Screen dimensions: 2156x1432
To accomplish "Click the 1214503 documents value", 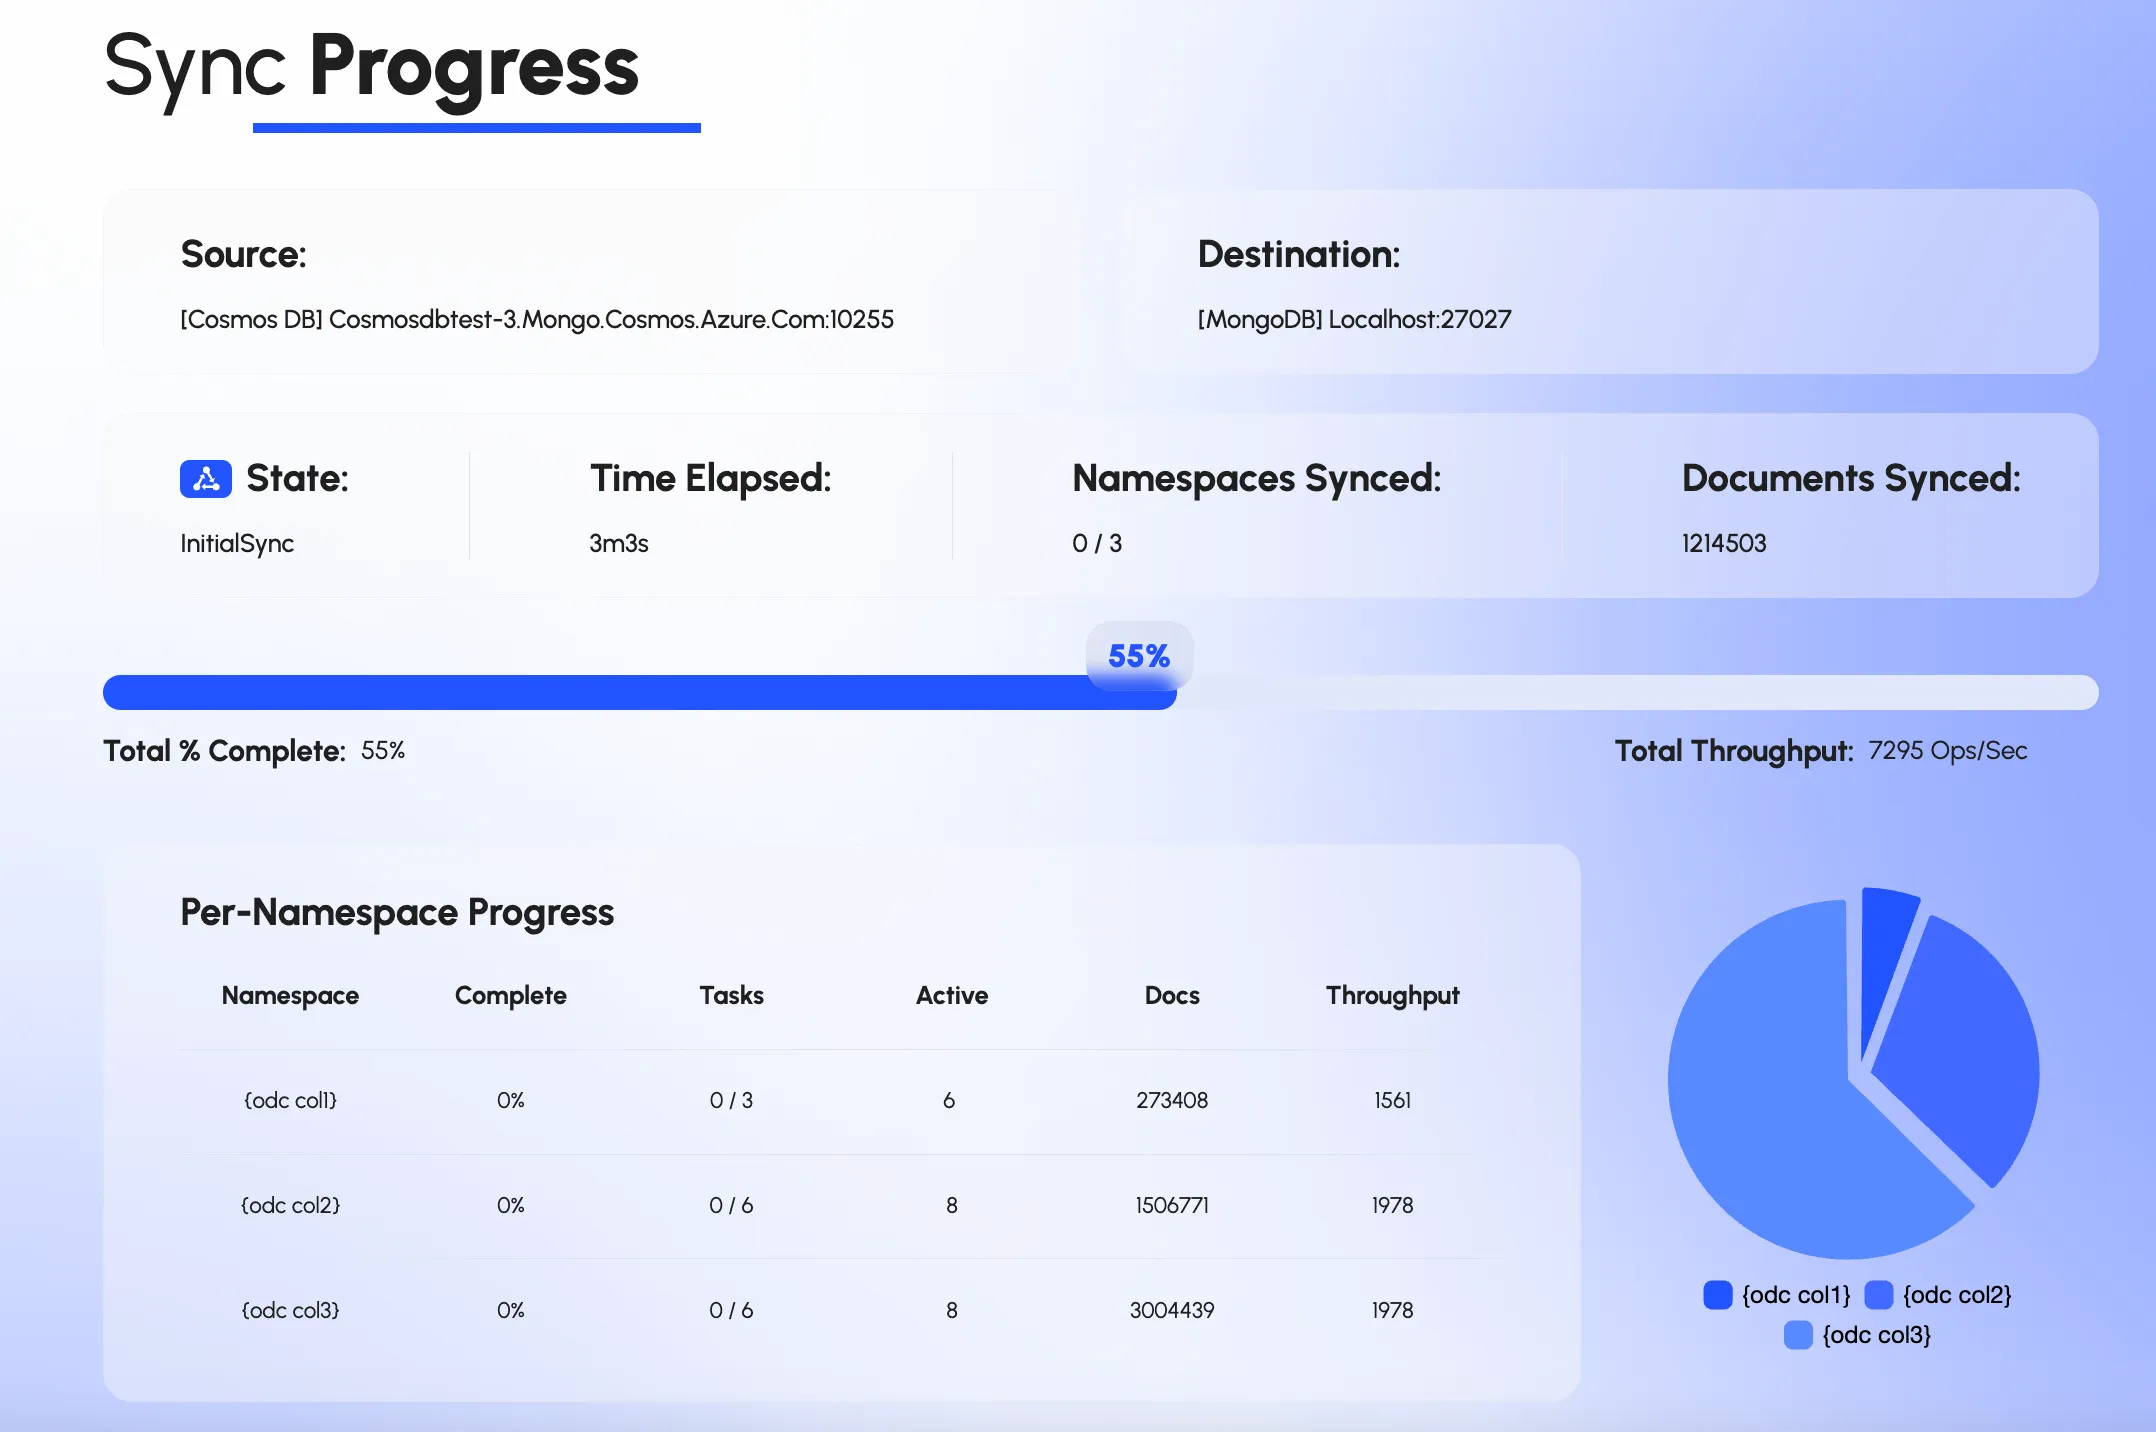I will (1724, 544).
